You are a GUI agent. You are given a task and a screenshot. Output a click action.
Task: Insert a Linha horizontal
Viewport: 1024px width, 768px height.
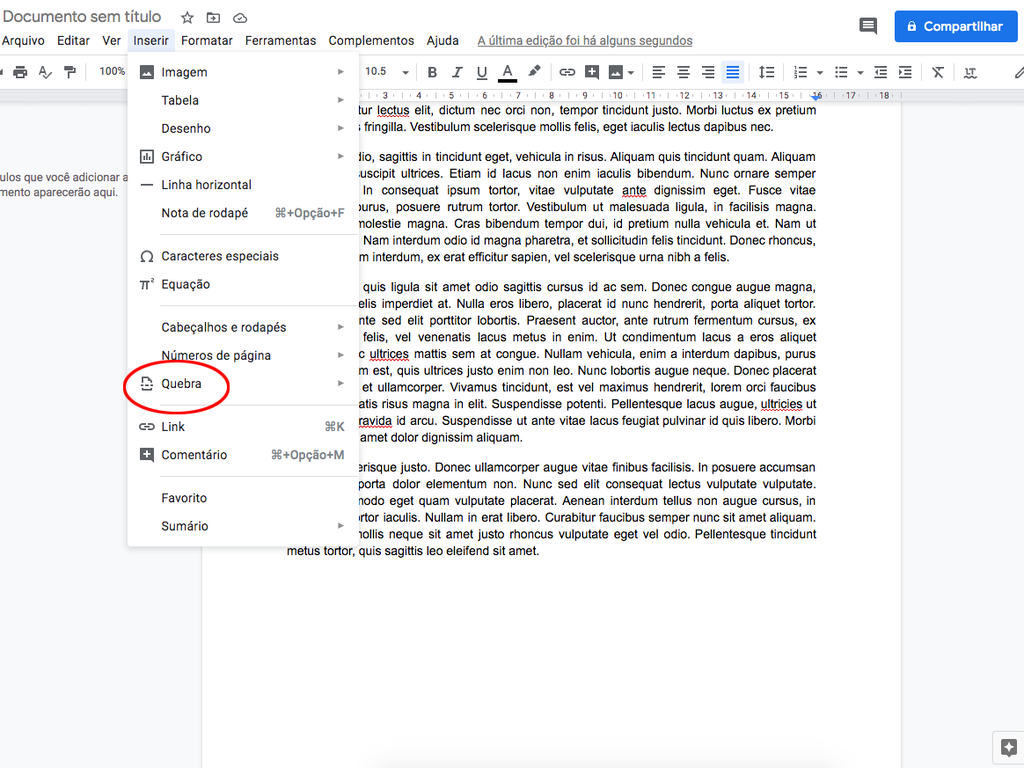[x=243, y=184]
